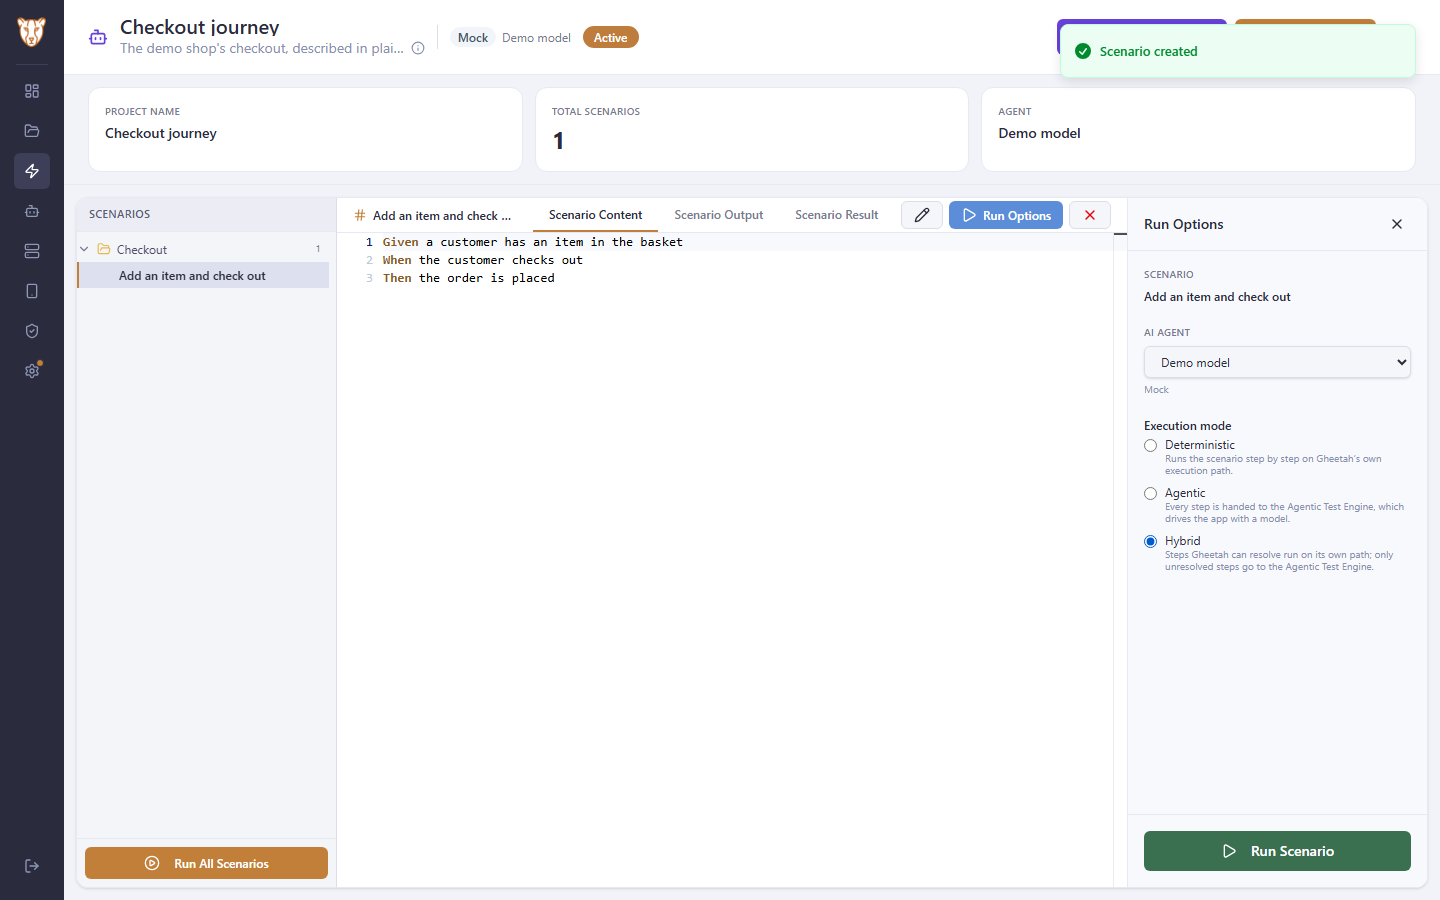The width and height of the screenshot is (1440, 900).
Task: Click the Checkout folder icon in tree
Action: click(104, 249)
